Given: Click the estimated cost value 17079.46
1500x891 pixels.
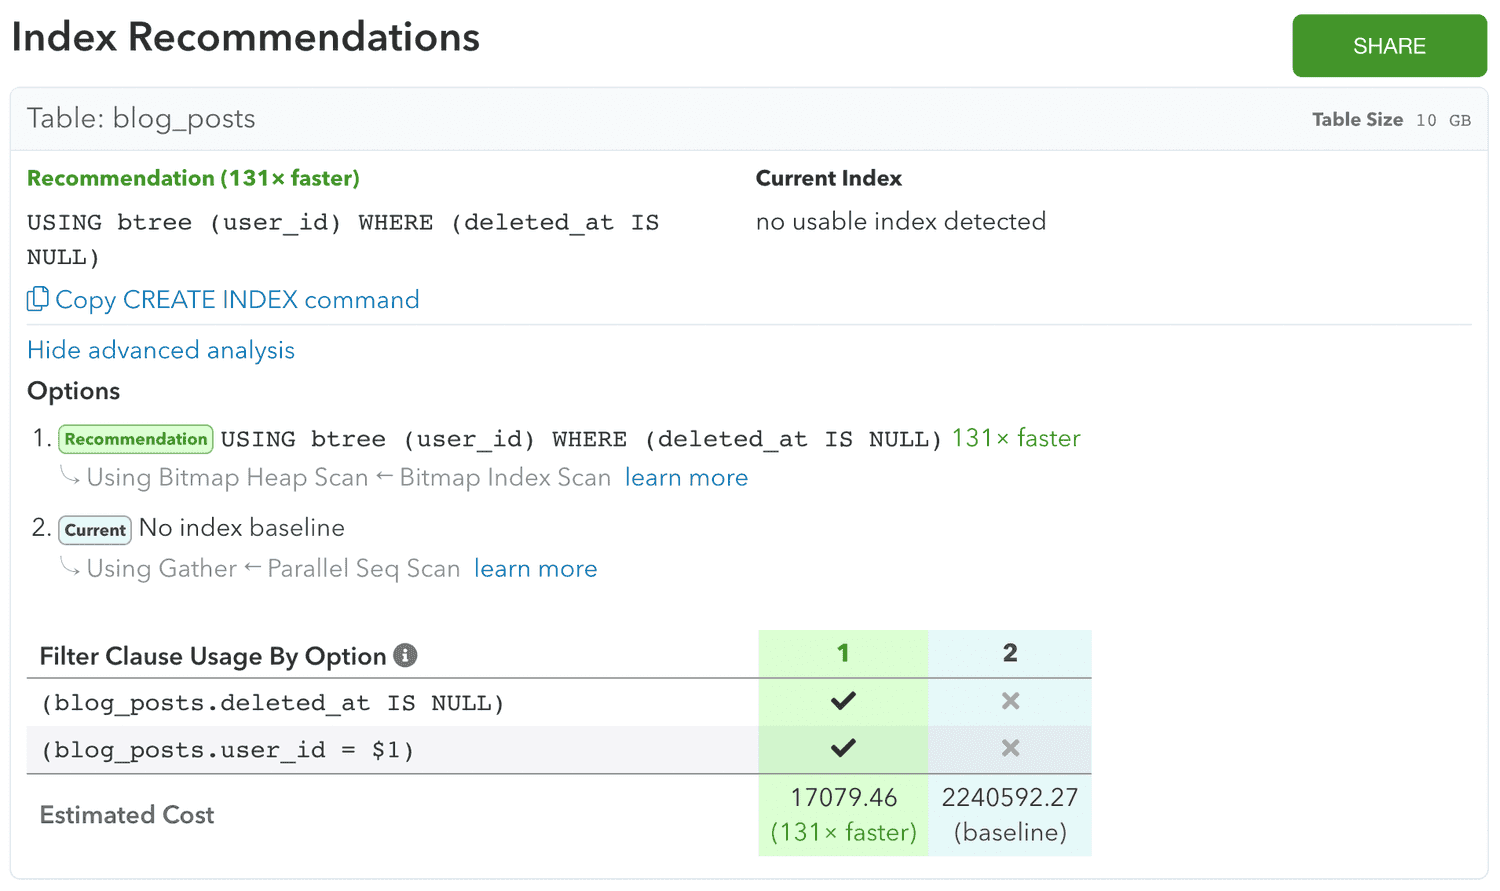Looking at the screenshot, I should (x=843, y=797).
